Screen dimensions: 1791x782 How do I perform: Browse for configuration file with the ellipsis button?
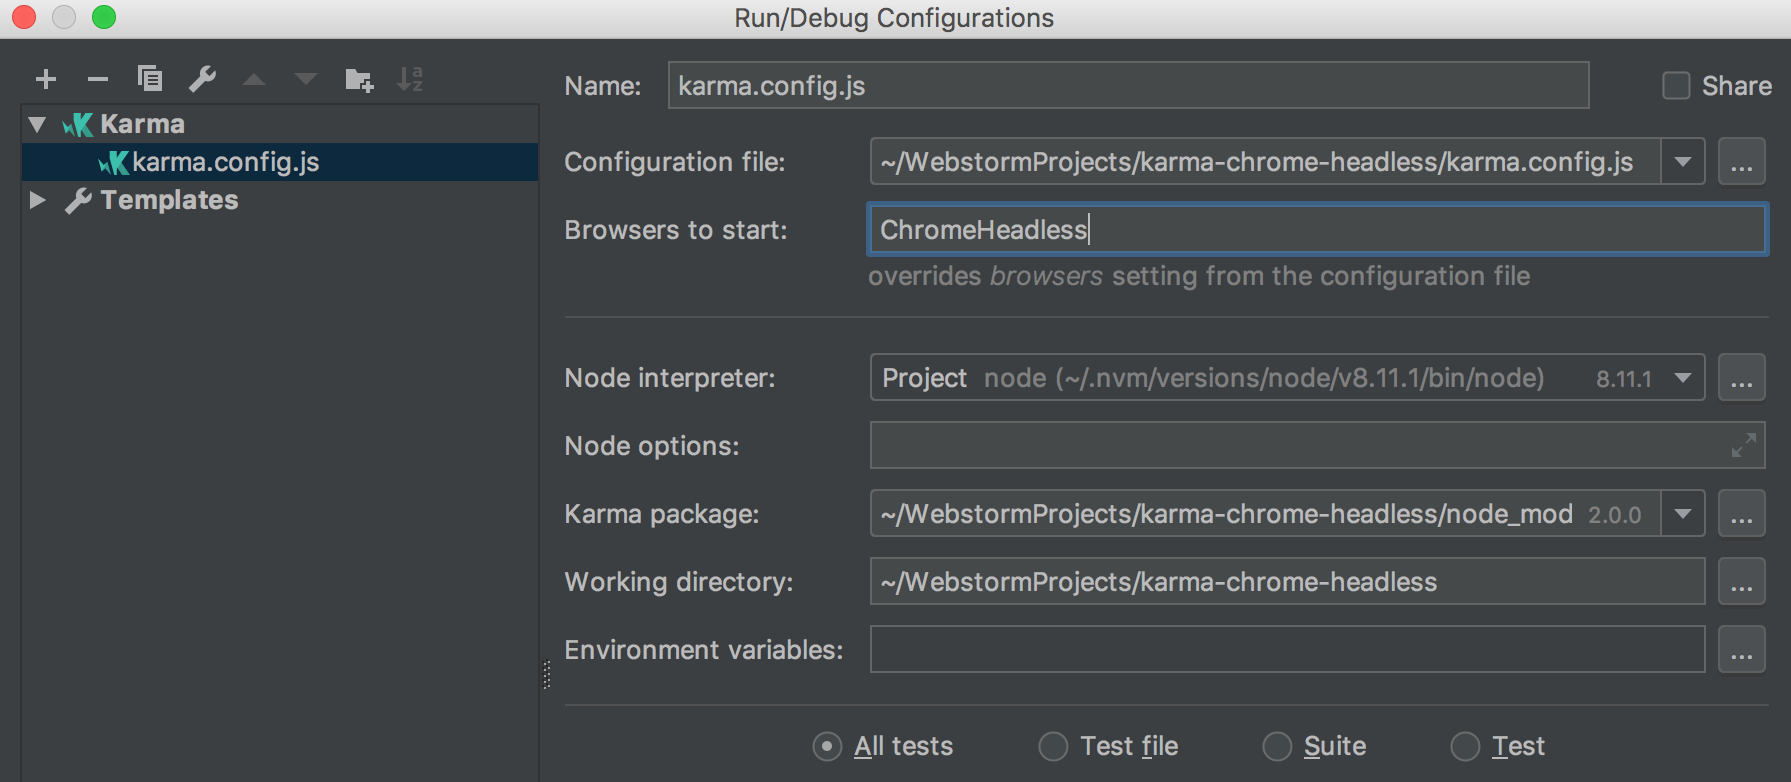[x=1742, y=162]
